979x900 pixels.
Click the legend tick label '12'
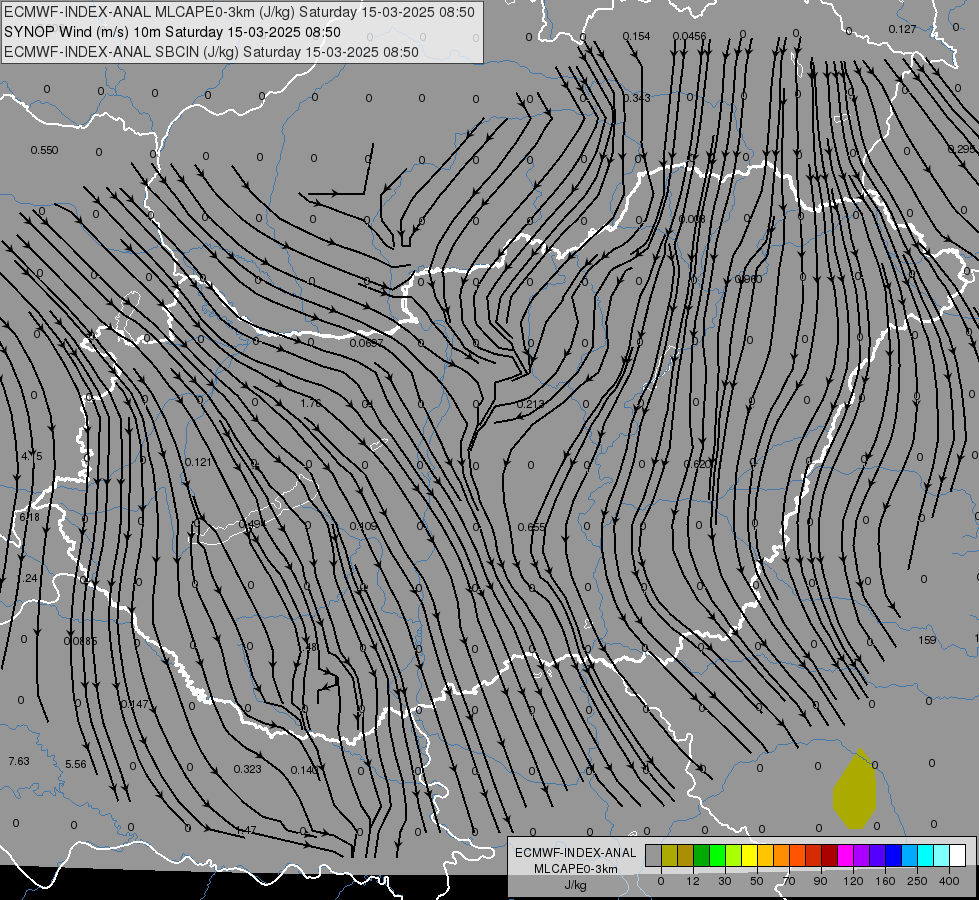692,881
